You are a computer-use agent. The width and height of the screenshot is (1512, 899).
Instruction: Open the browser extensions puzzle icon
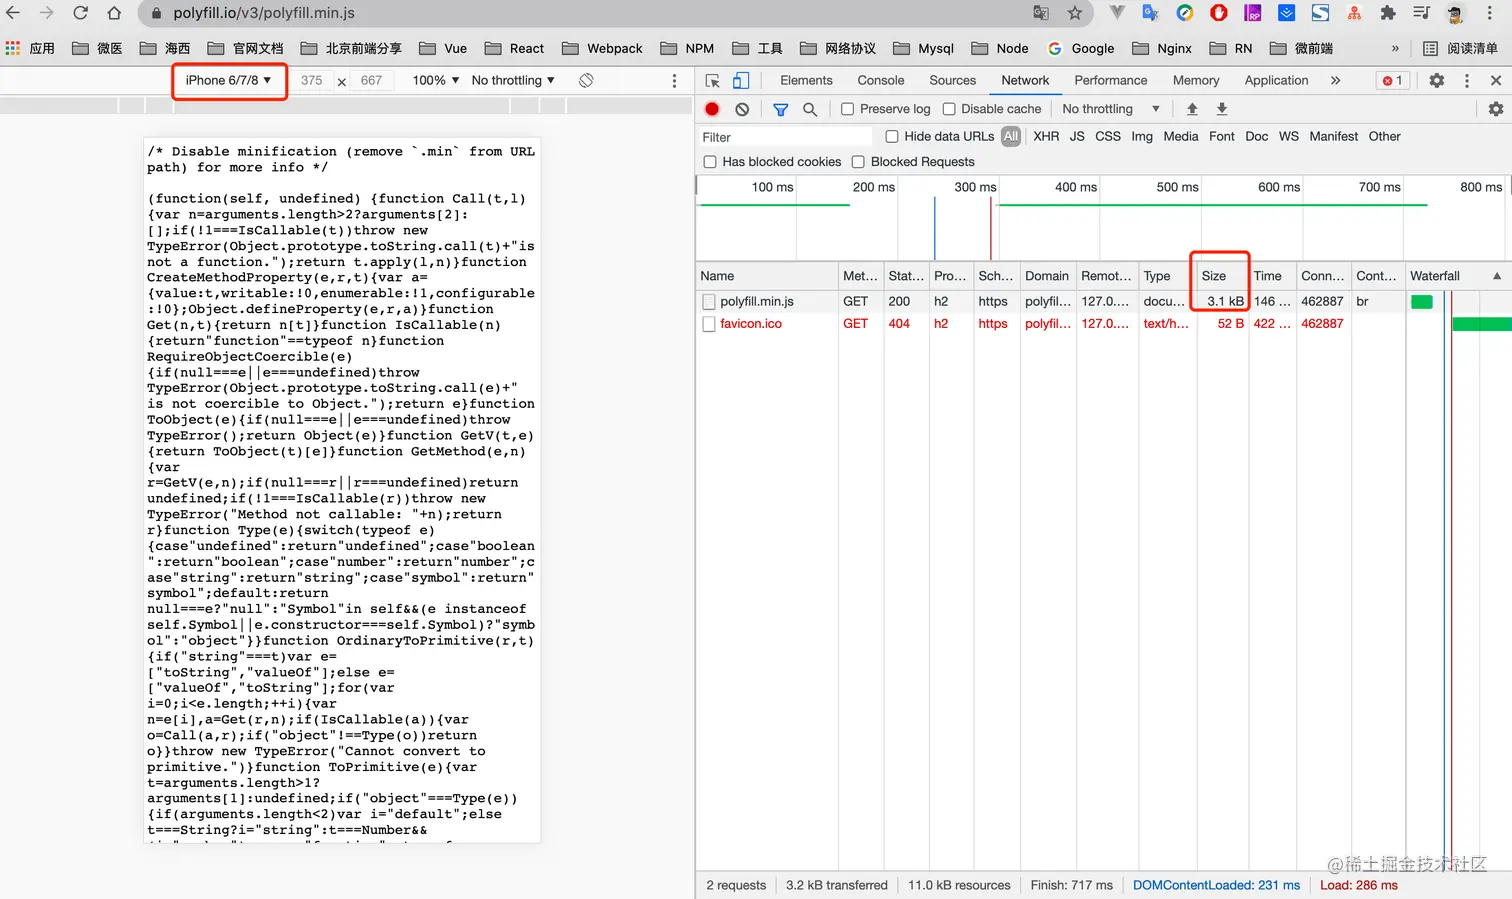click(1387, 13)
